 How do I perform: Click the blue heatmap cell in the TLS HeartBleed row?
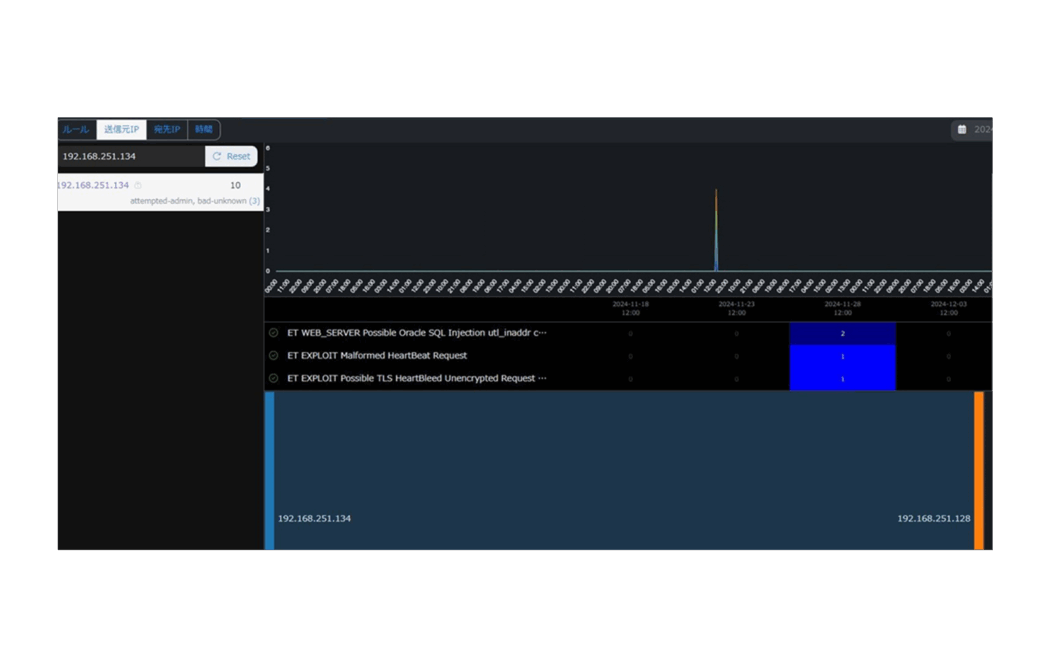pos(842,379)
